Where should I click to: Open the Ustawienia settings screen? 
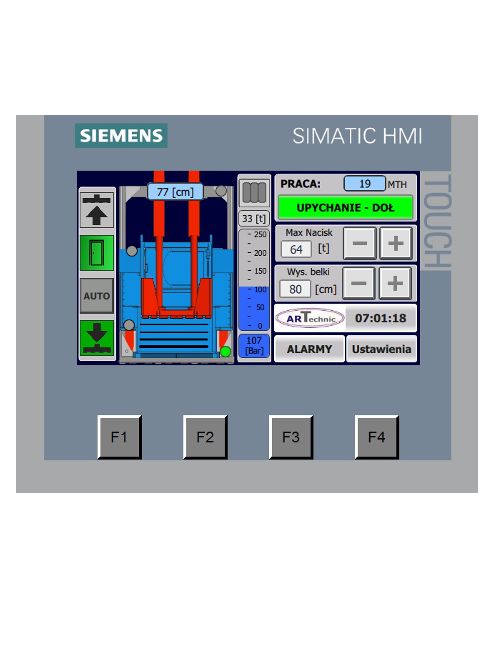coord(381,349)
